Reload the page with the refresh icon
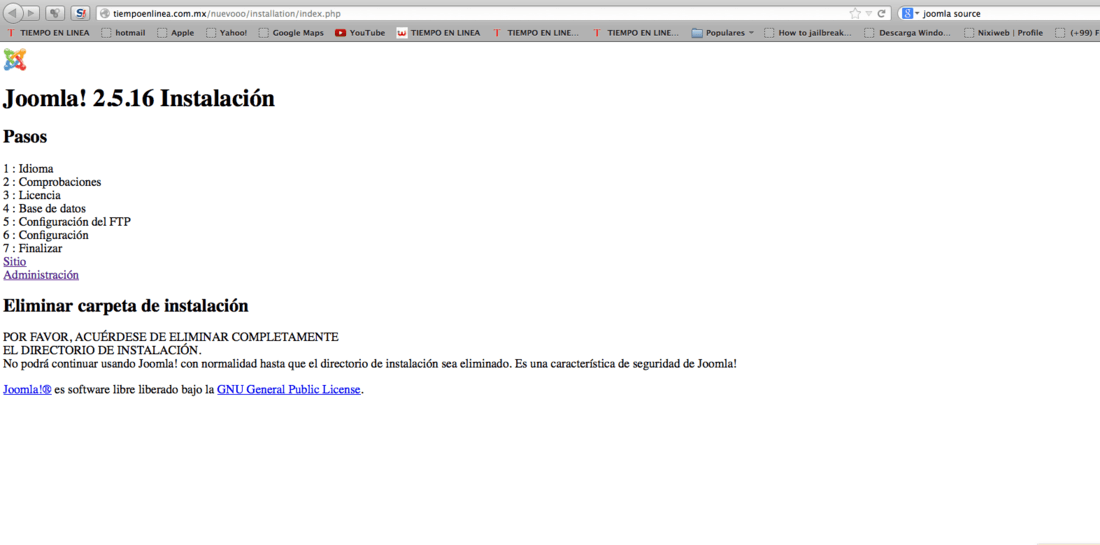The image size is (1100, 545). coord(881,13)
